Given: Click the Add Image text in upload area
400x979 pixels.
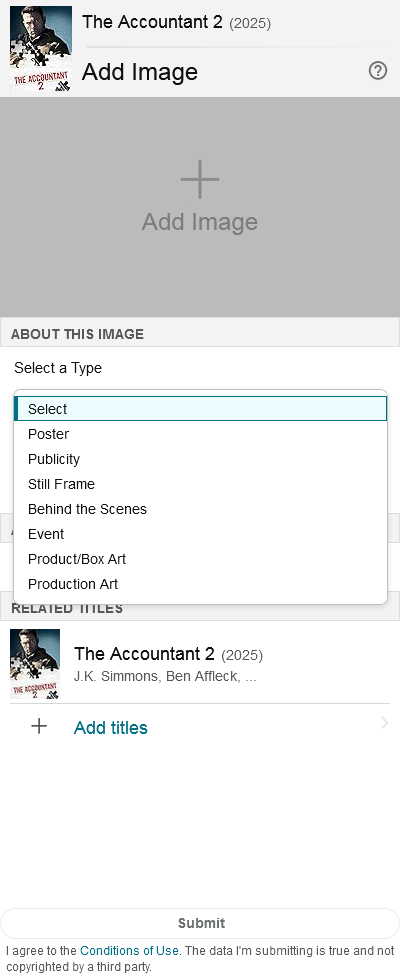Looking at the screenshot, I should [200, 222].
